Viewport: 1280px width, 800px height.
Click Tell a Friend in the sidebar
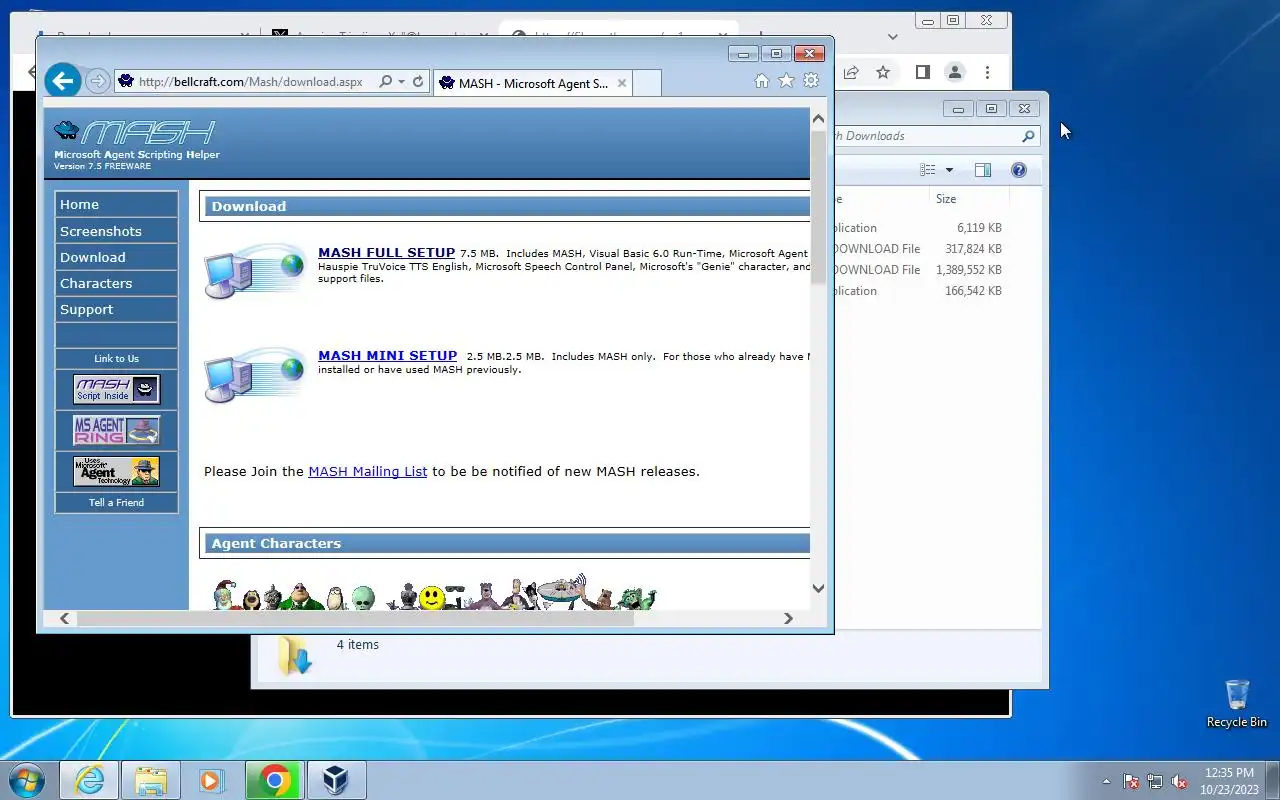click(x=116, y=502)
